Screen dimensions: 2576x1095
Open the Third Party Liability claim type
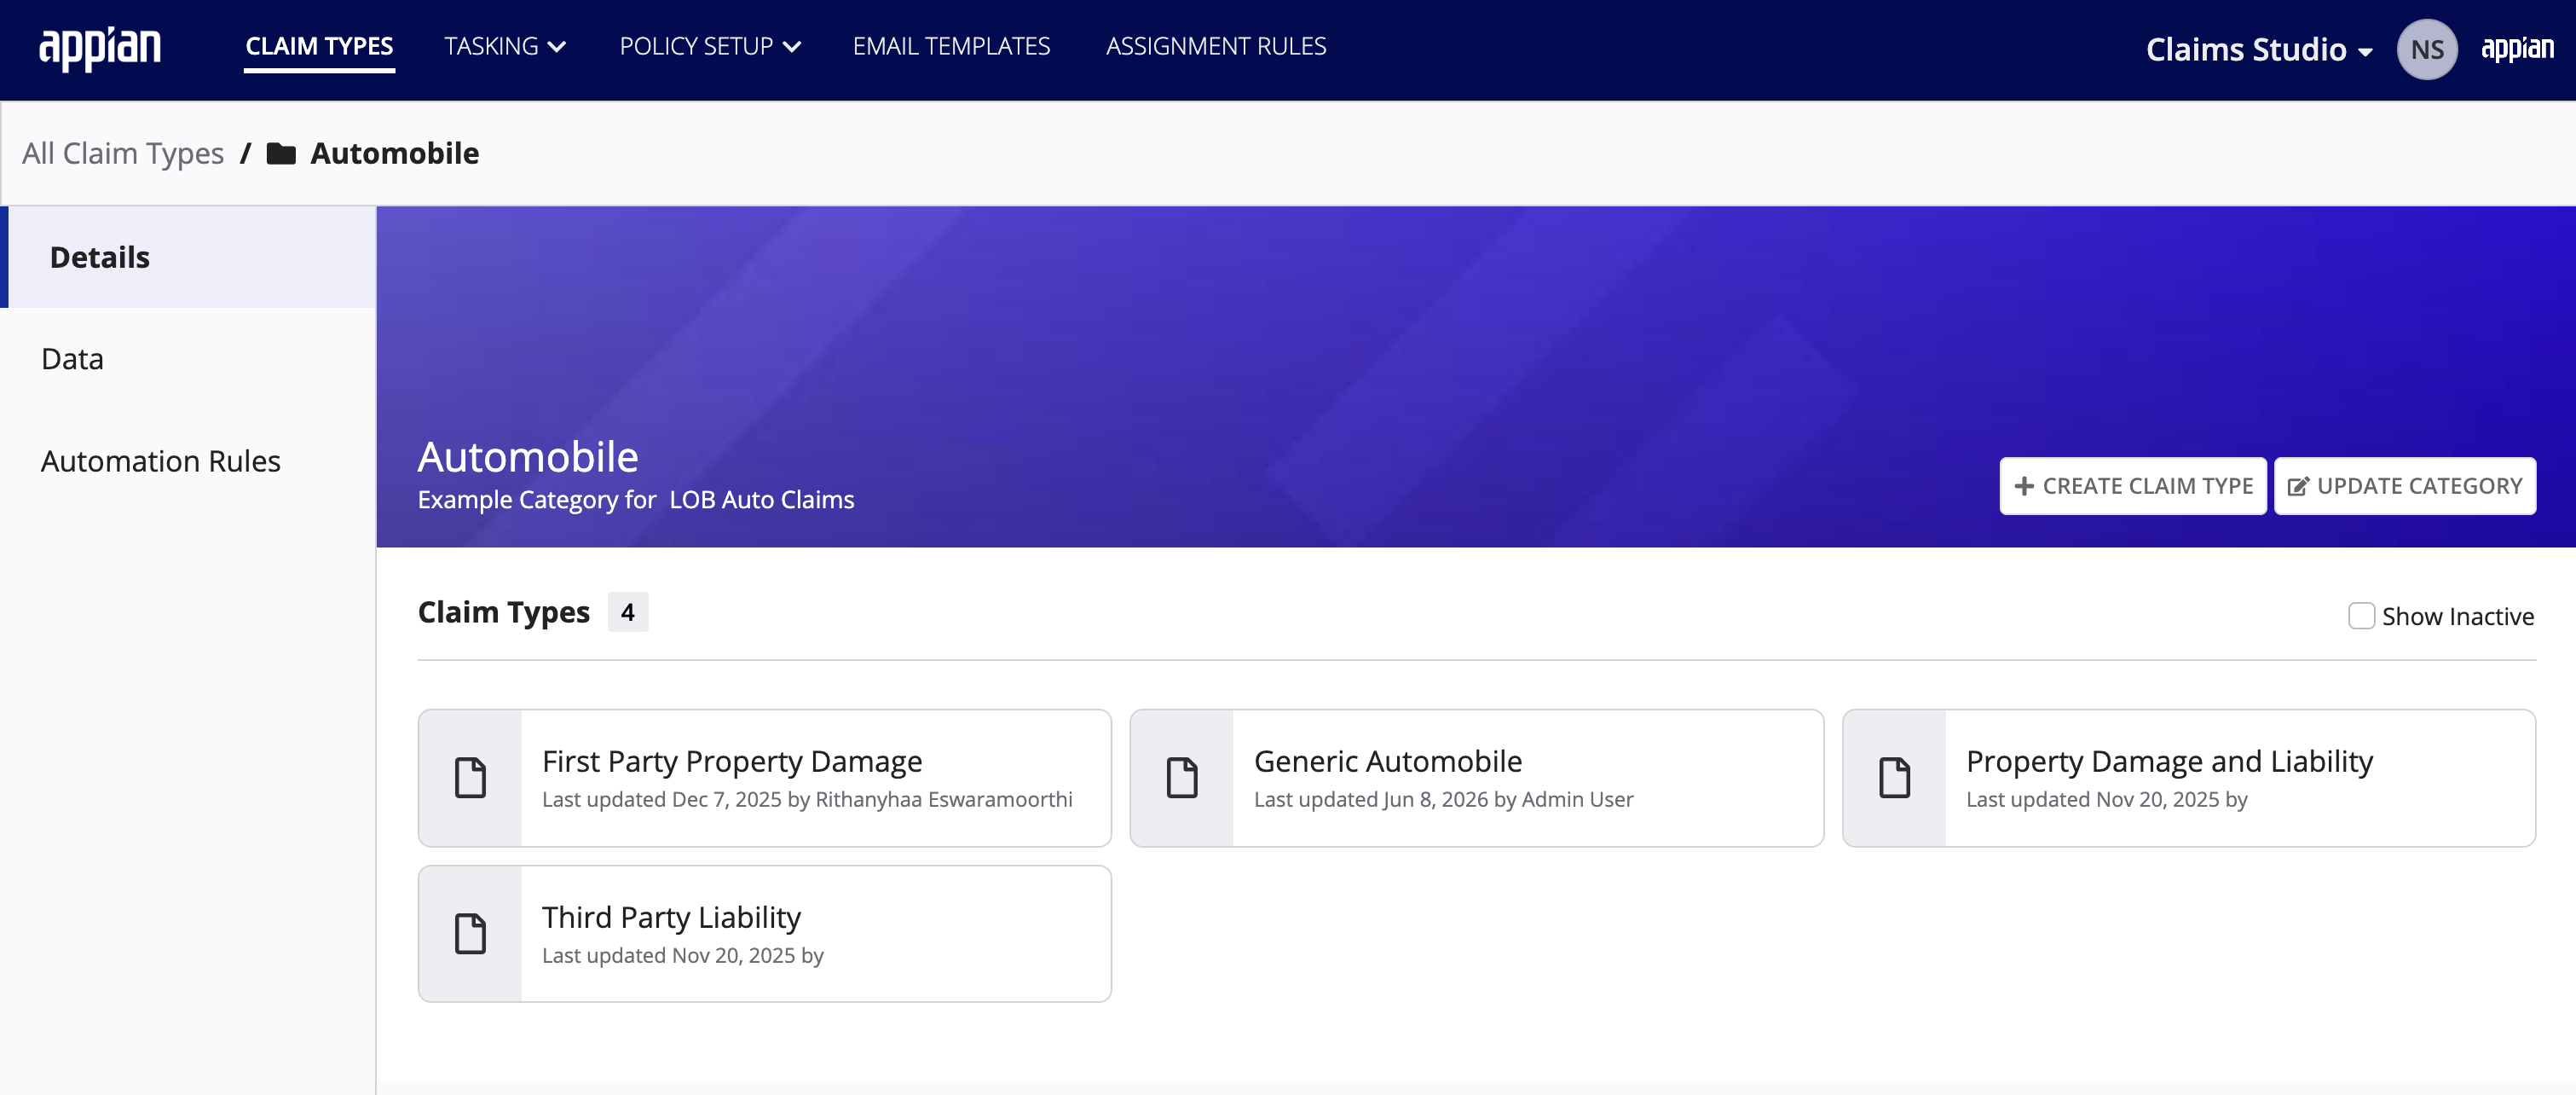(x=764, y=934)
